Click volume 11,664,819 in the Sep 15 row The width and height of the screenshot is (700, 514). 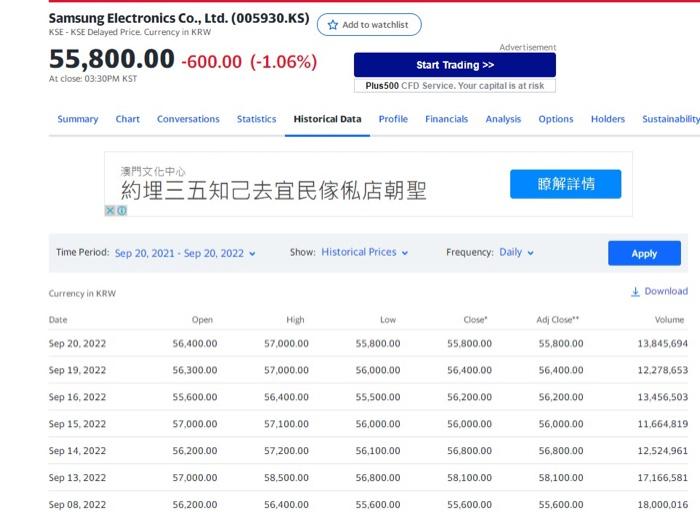point(662,424)
